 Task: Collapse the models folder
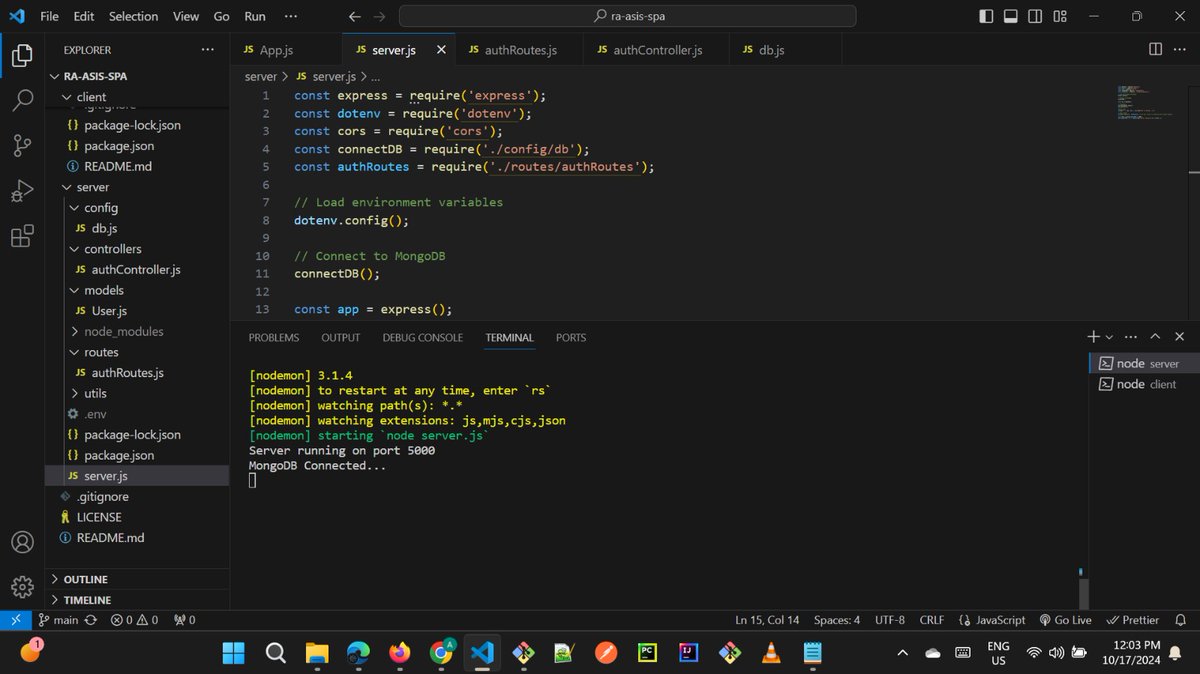(x=138, y=290)
